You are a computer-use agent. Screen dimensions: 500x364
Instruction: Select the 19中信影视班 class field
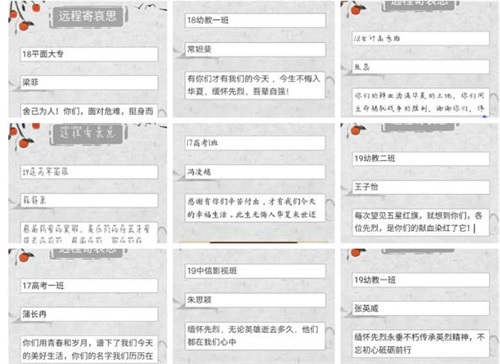pos(255,271)
